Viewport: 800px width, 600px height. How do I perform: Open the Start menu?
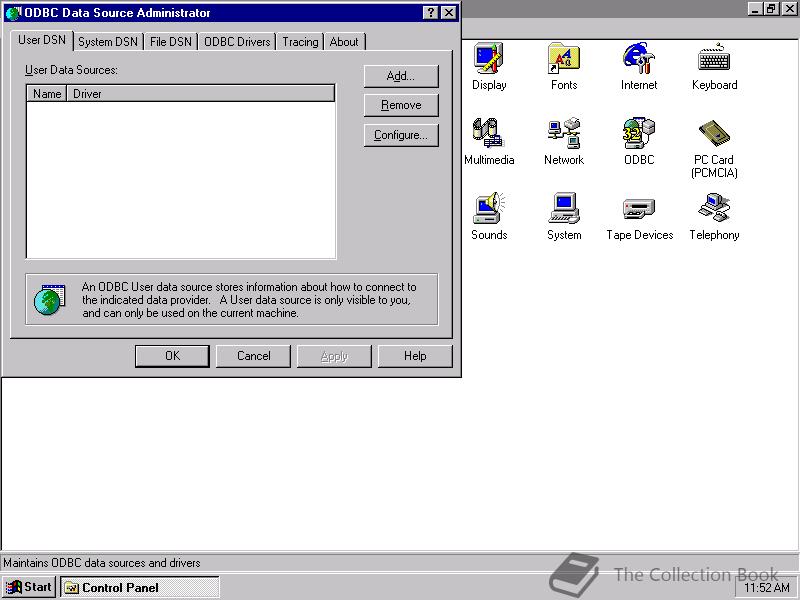(30, 587)
